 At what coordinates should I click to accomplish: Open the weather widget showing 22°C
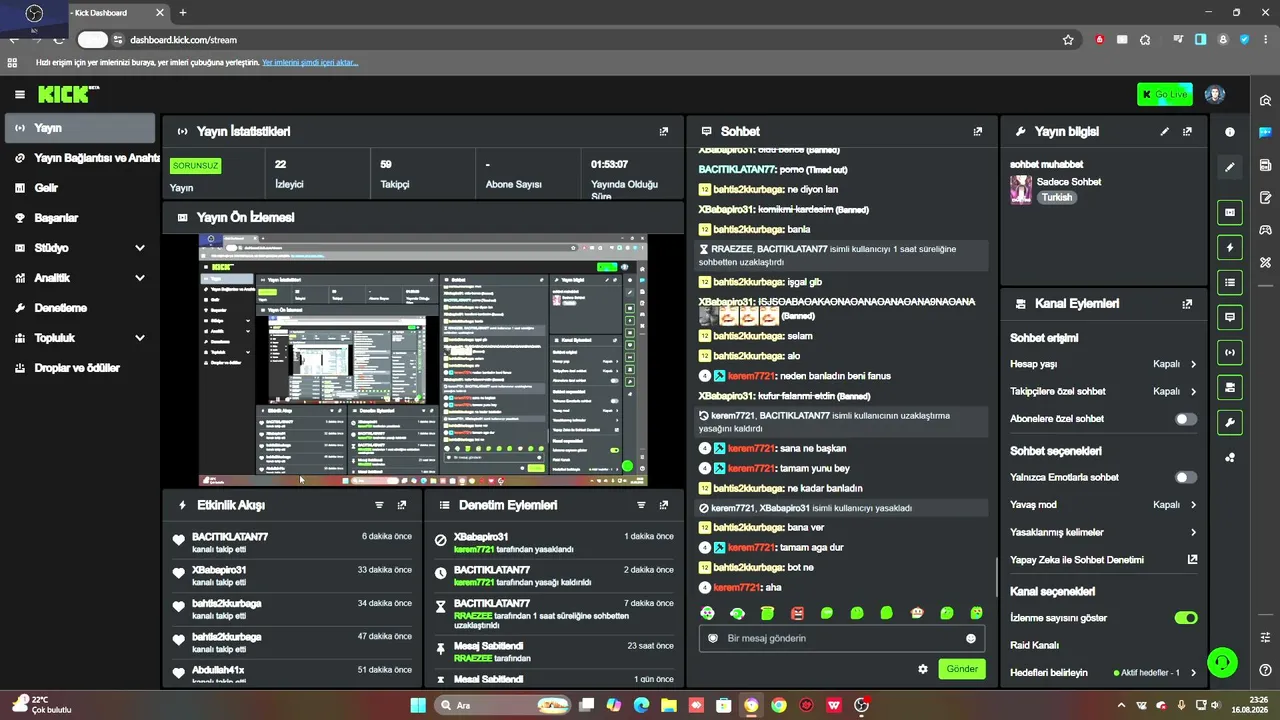42,705
